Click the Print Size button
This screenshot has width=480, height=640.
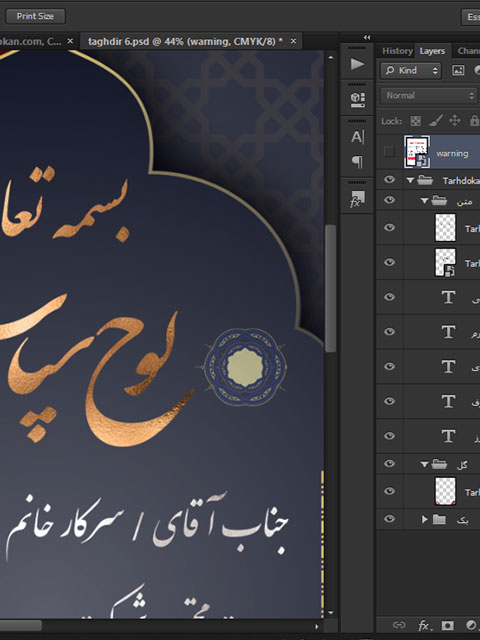pos(35,16)
